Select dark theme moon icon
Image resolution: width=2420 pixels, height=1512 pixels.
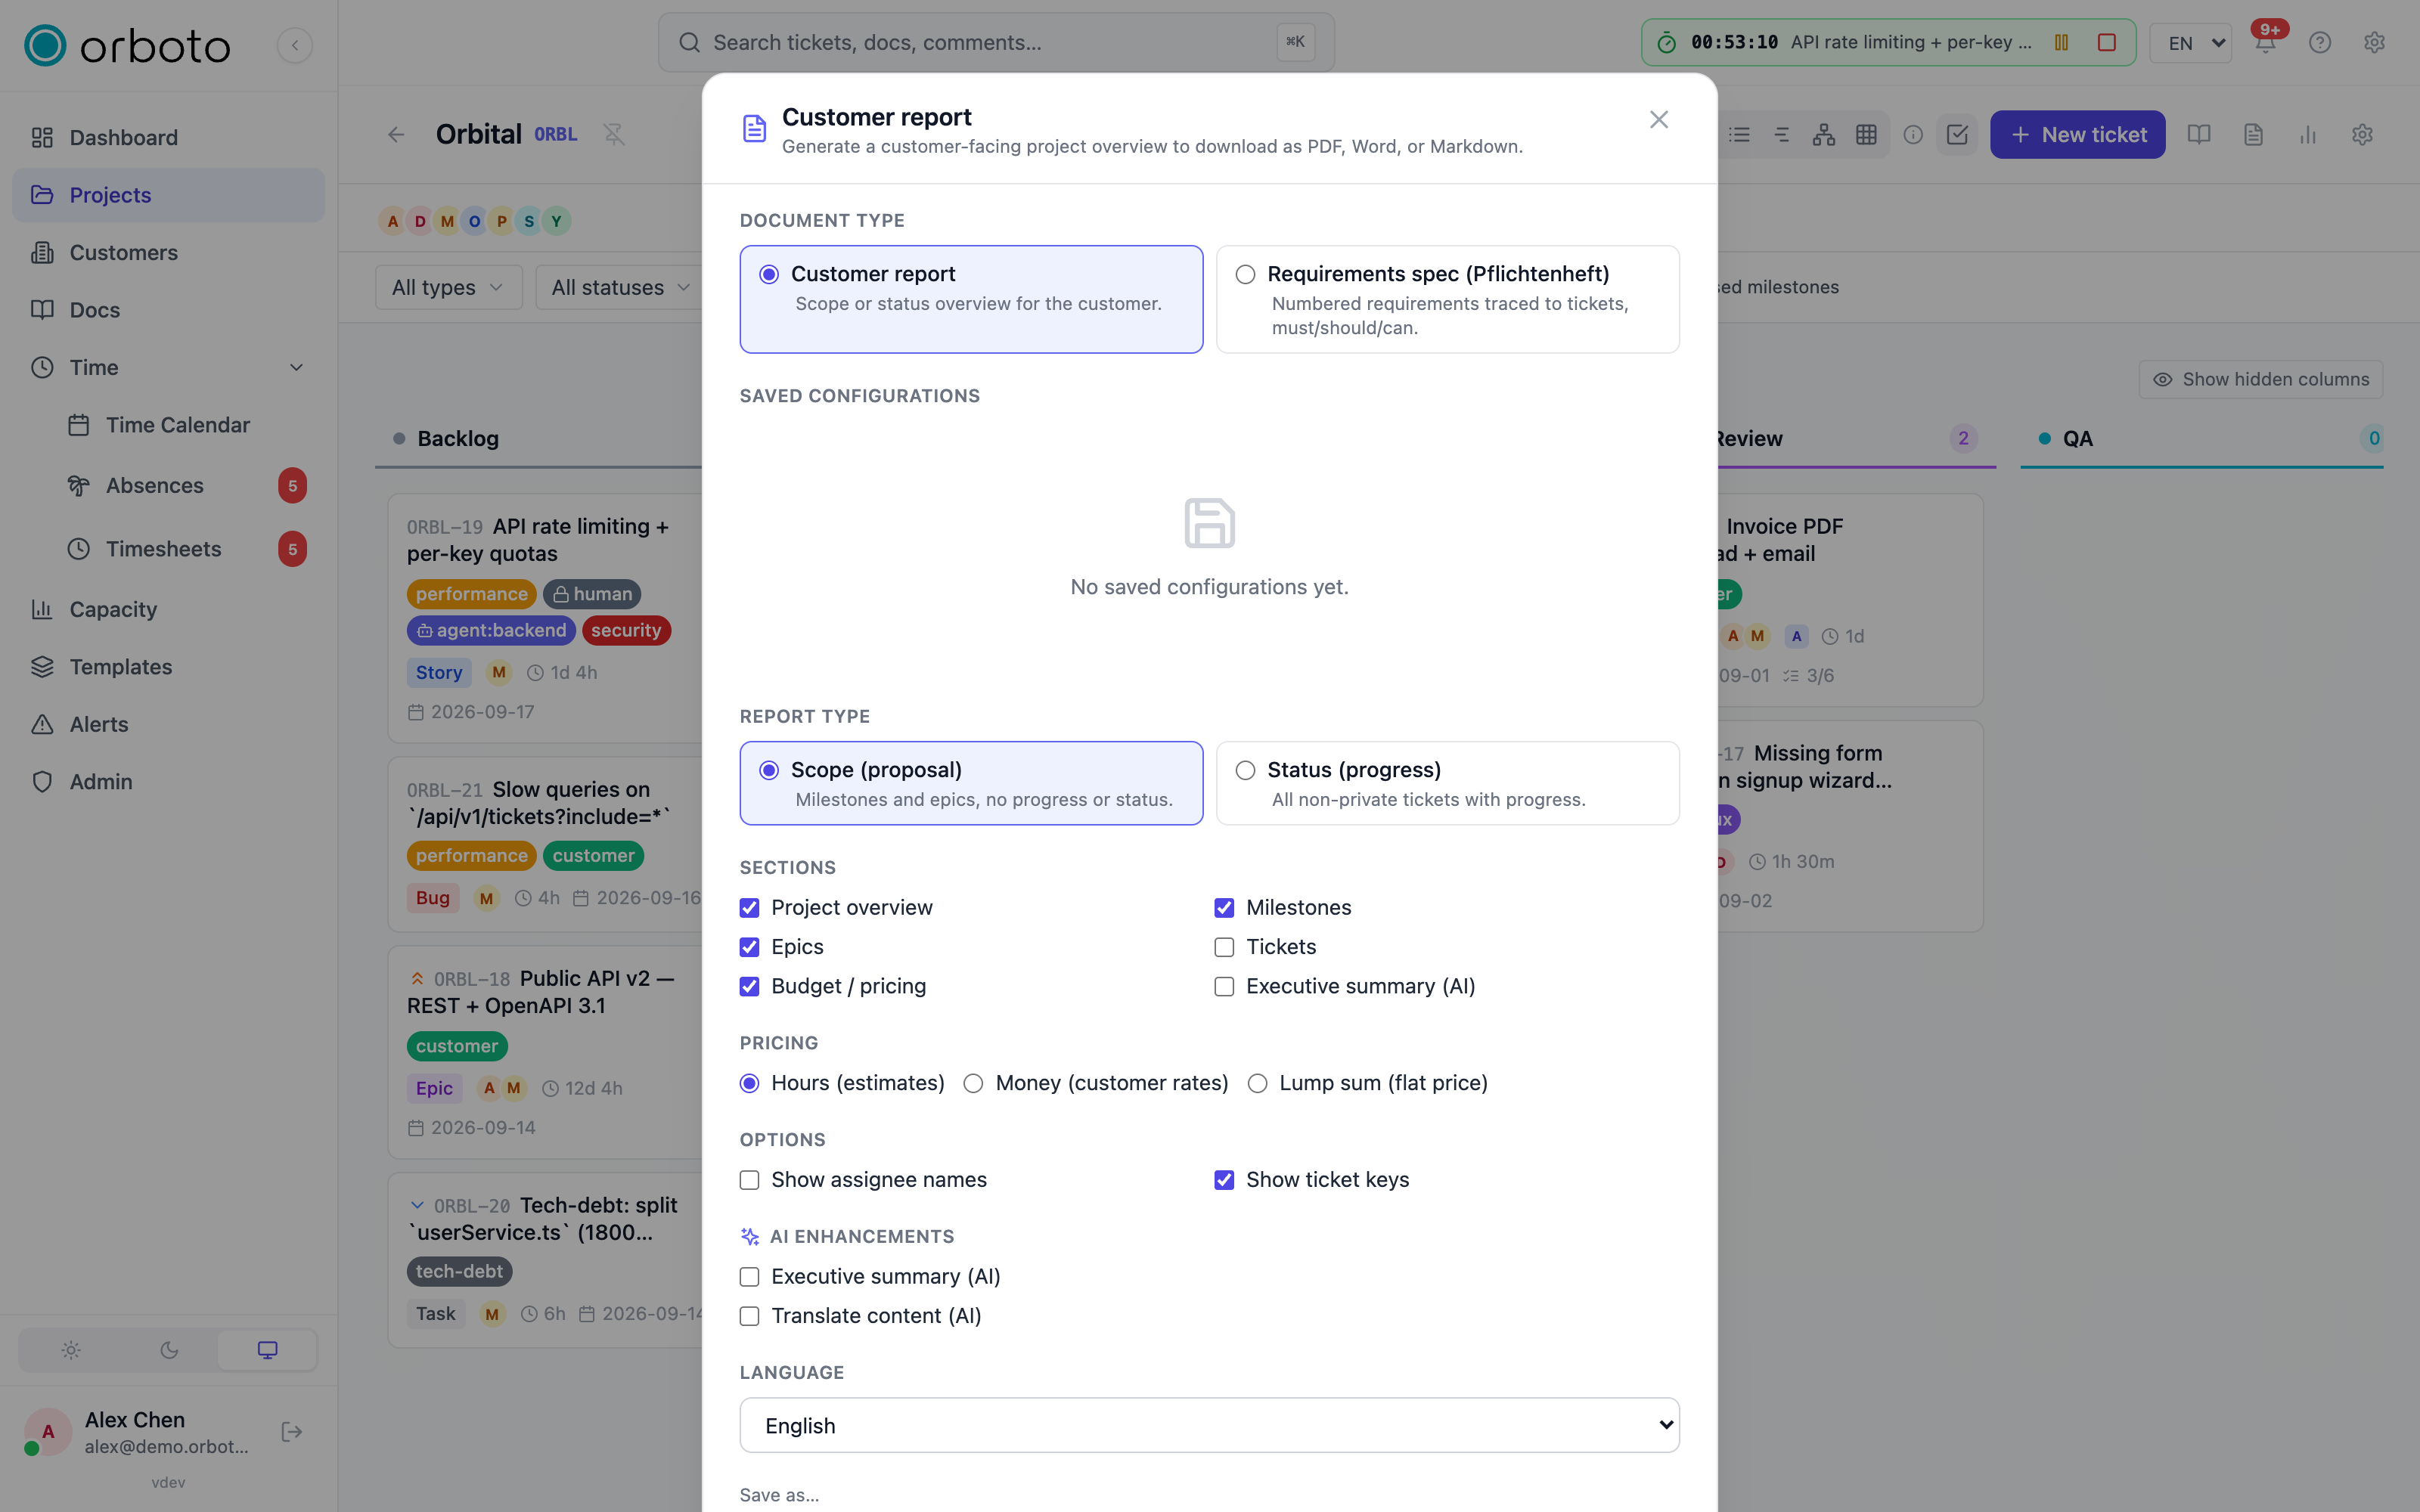(x=169, y=1350)
